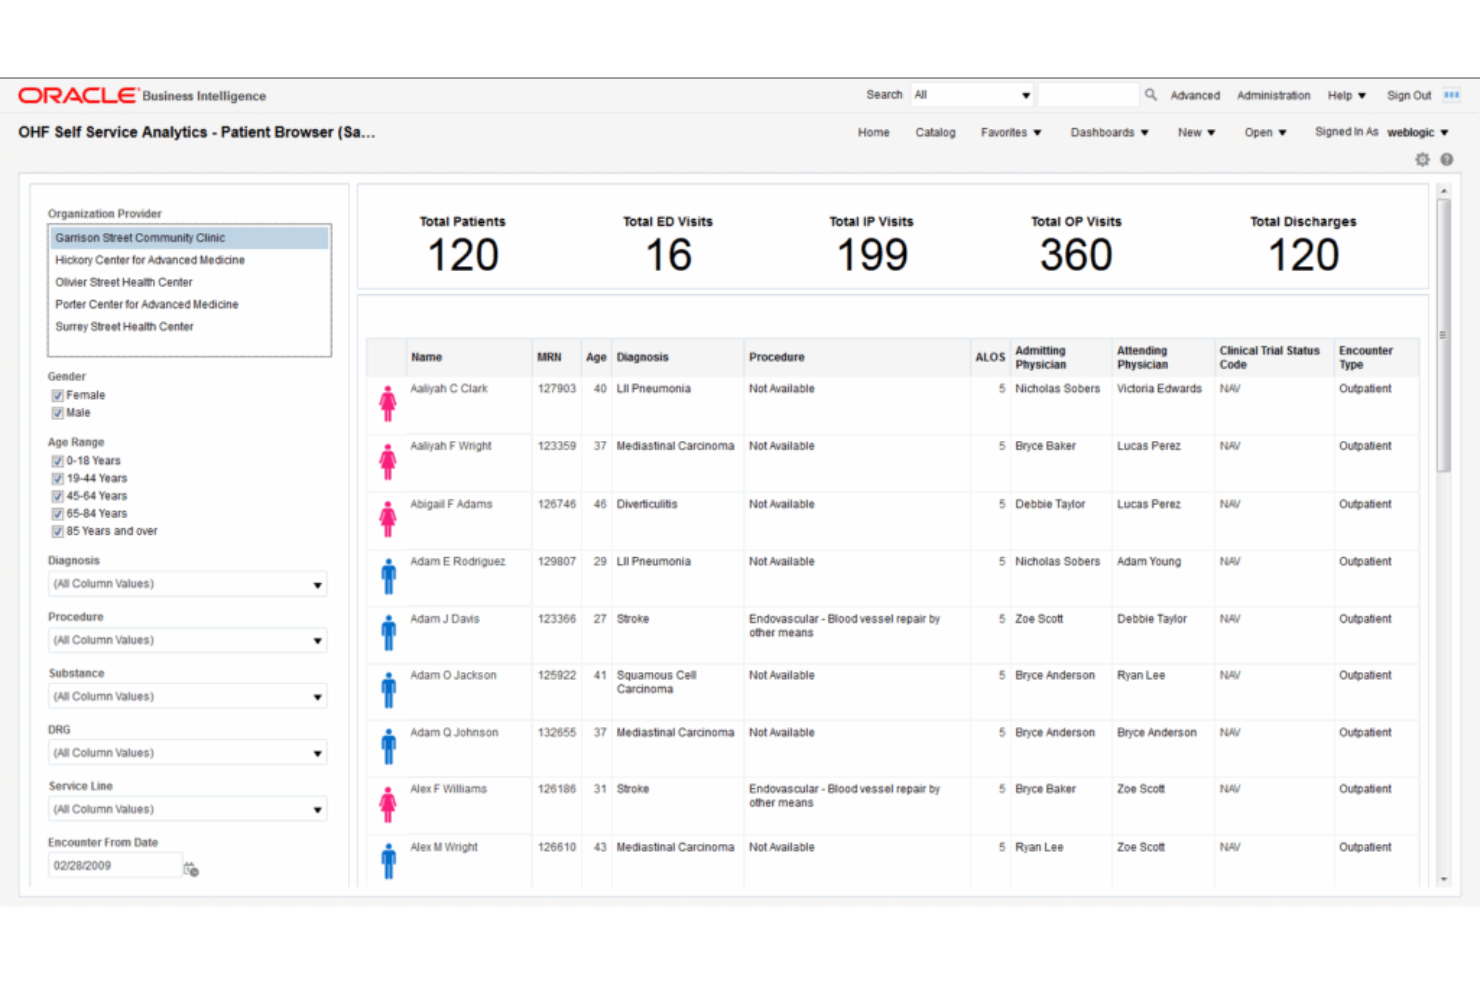The height and width of the screenshot is (987, 1480).
Task: Open the Search scope All dropdown
Action: click(x=971, y=95)
